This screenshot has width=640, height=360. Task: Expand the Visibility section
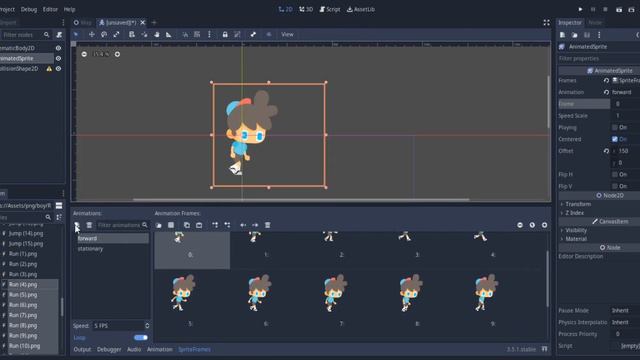(x=576, y=230)
